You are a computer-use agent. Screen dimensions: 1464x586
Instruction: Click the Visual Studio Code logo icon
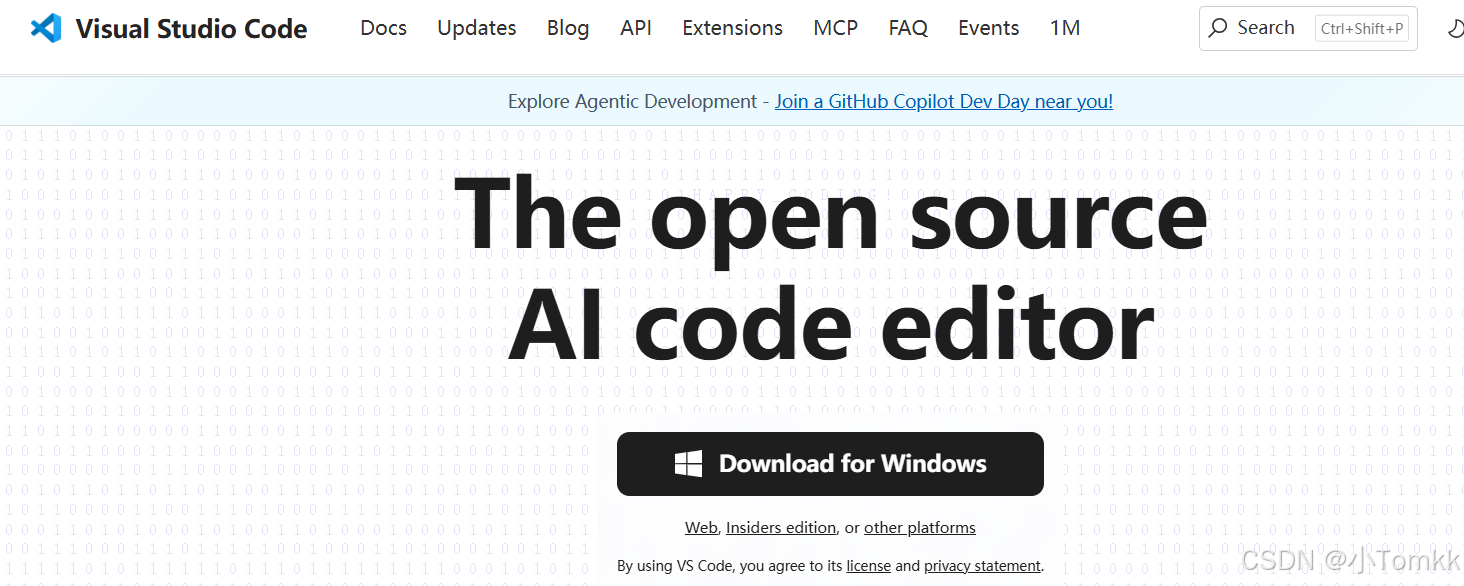tap(46, 28)
